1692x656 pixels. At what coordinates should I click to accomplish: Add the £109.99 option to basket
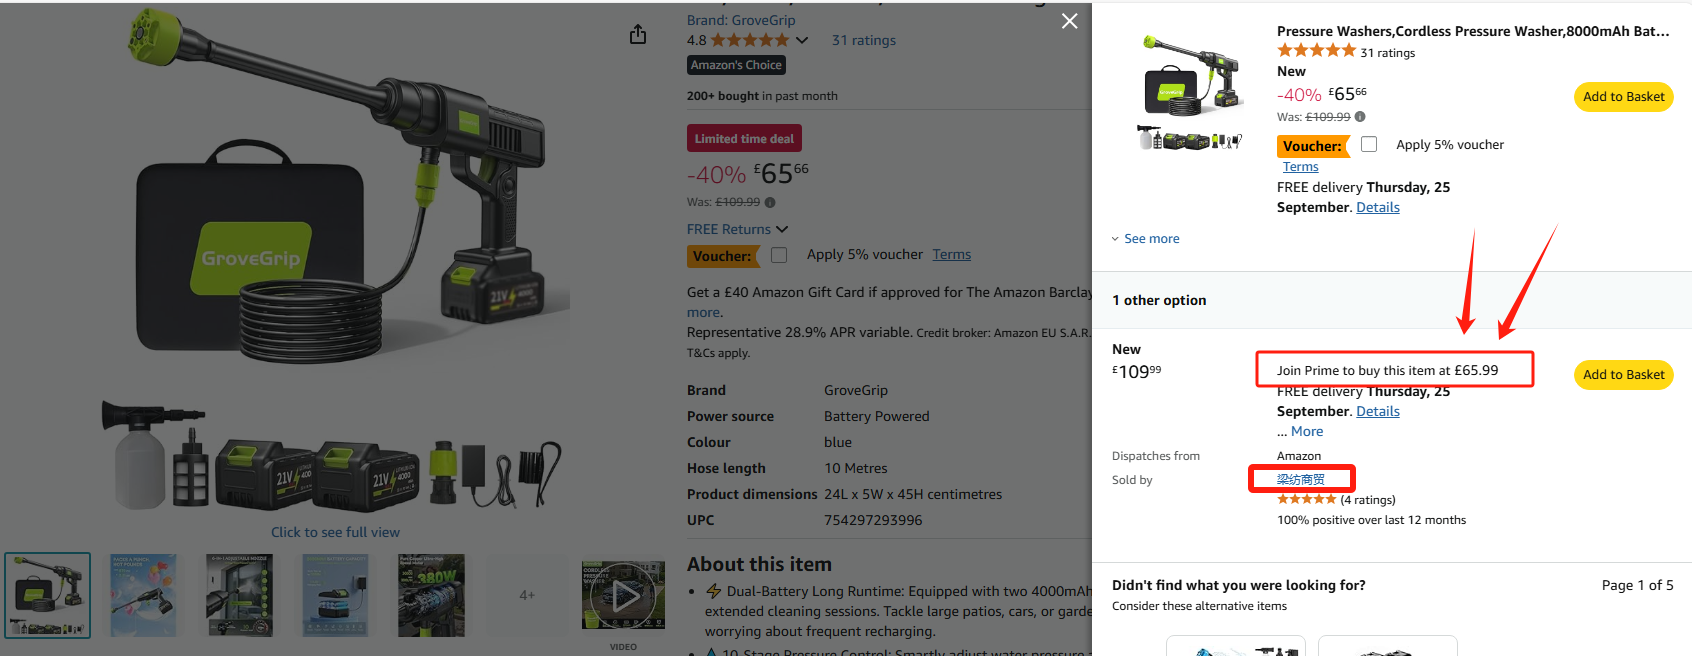click(1623, 375)
